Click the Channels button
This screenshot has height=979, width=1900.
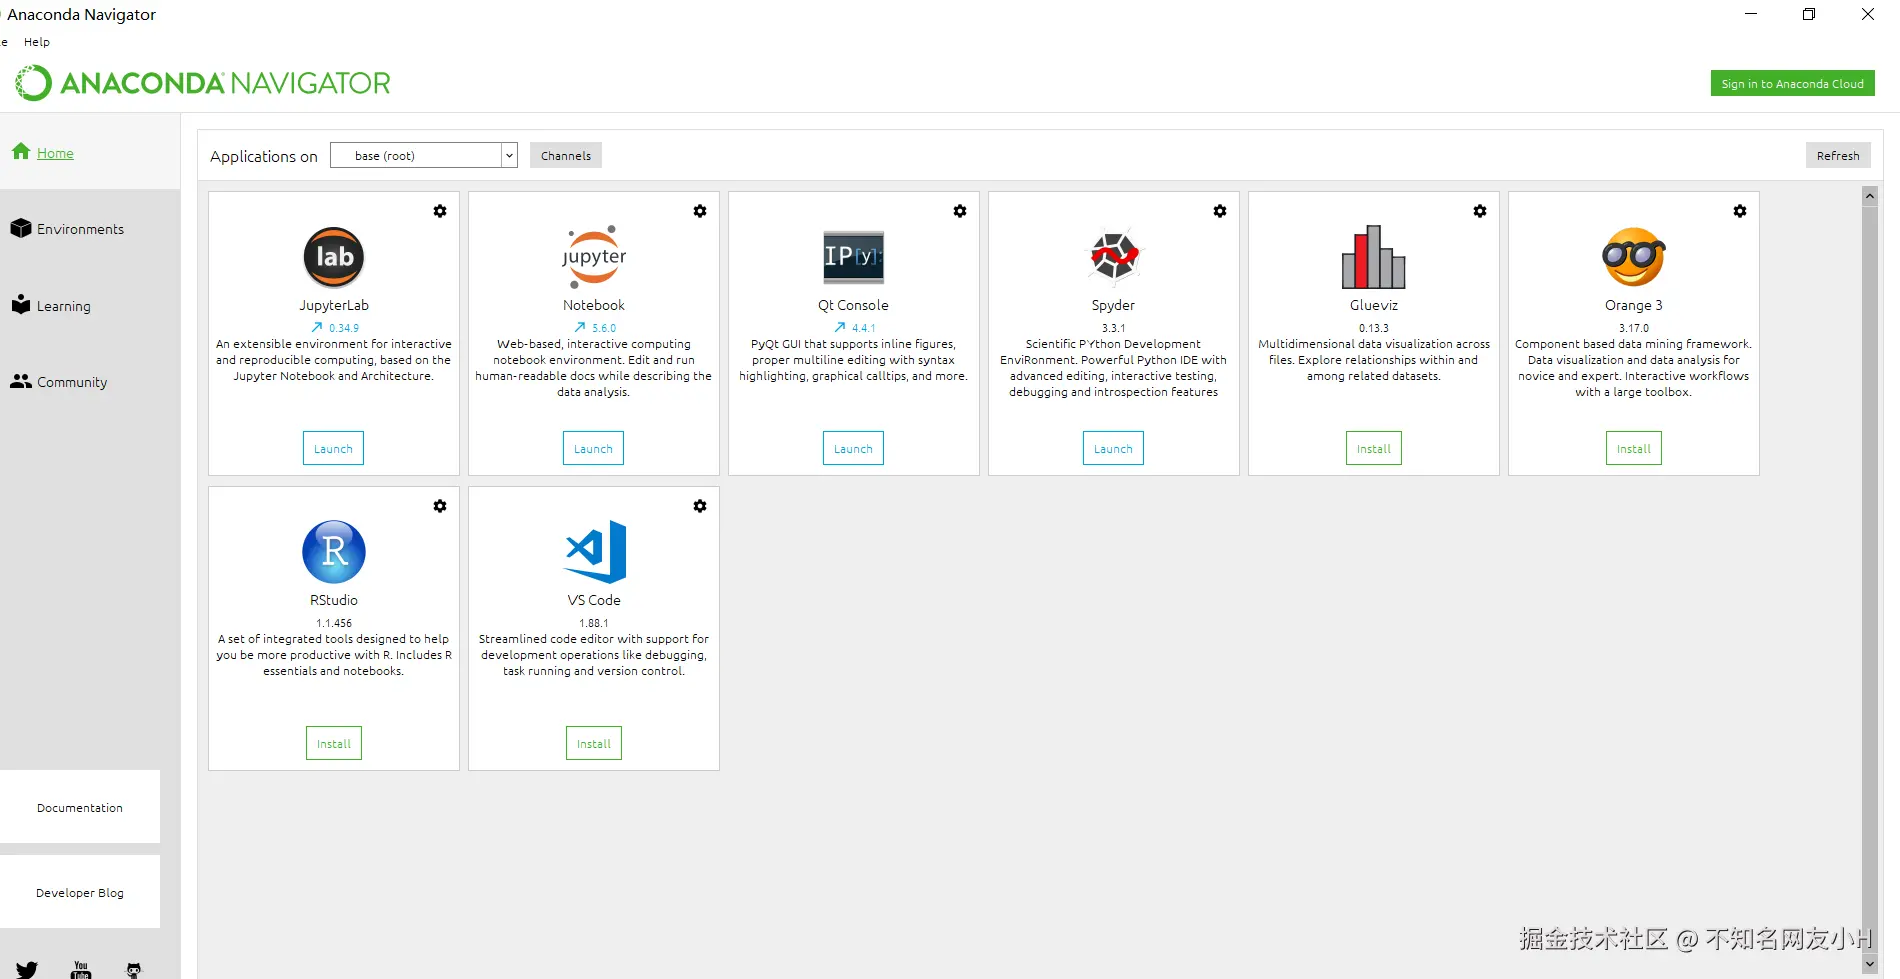tap(566, 155)
